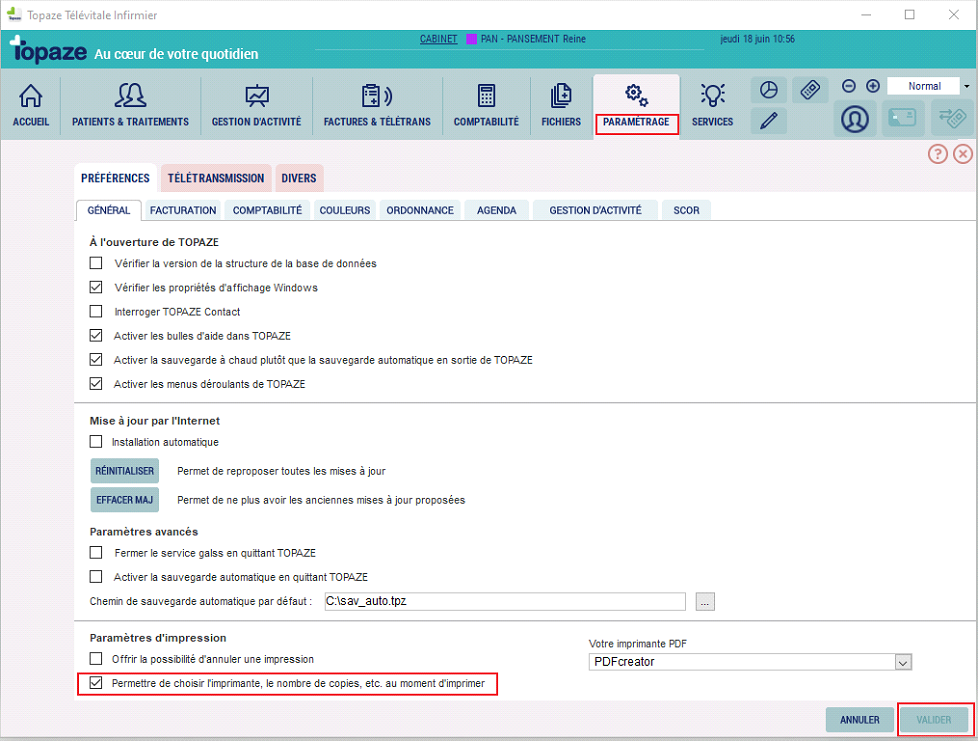The image size is (978, 741).
Task: Uncheck Vérifier les propriétés d'affichage Windows
Action: point(95,287)
